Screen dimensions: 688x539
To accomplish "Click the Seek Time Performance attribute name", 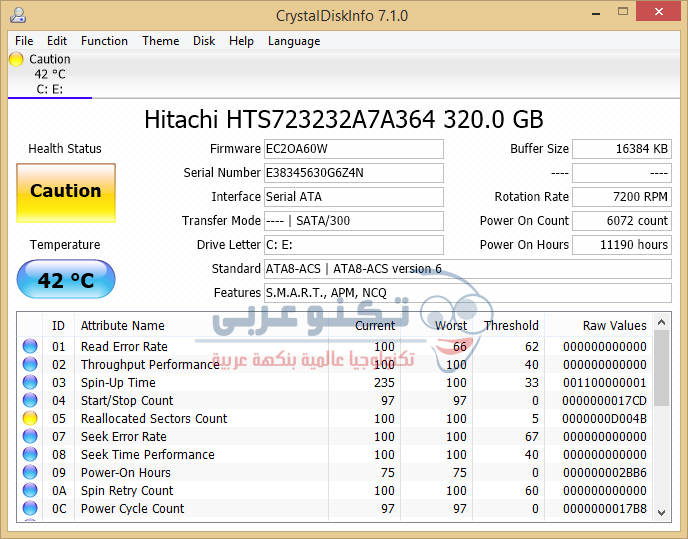I will click(148, 455).
